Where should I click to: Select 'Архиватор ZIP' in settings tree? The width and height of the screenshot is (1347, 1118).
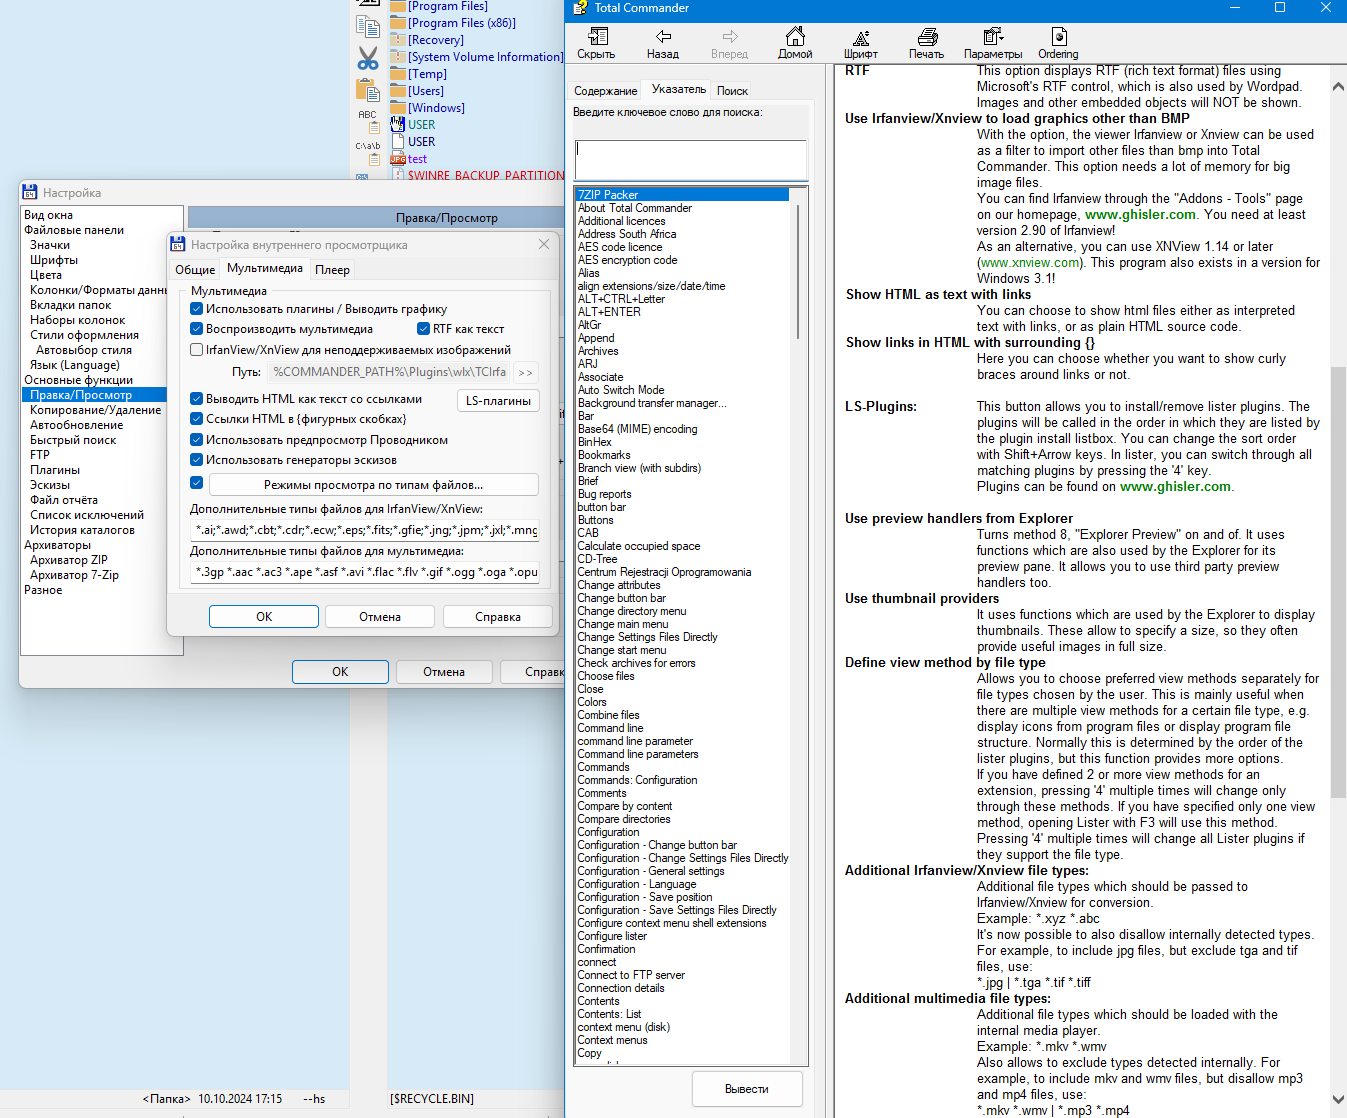tap(69, 560)
